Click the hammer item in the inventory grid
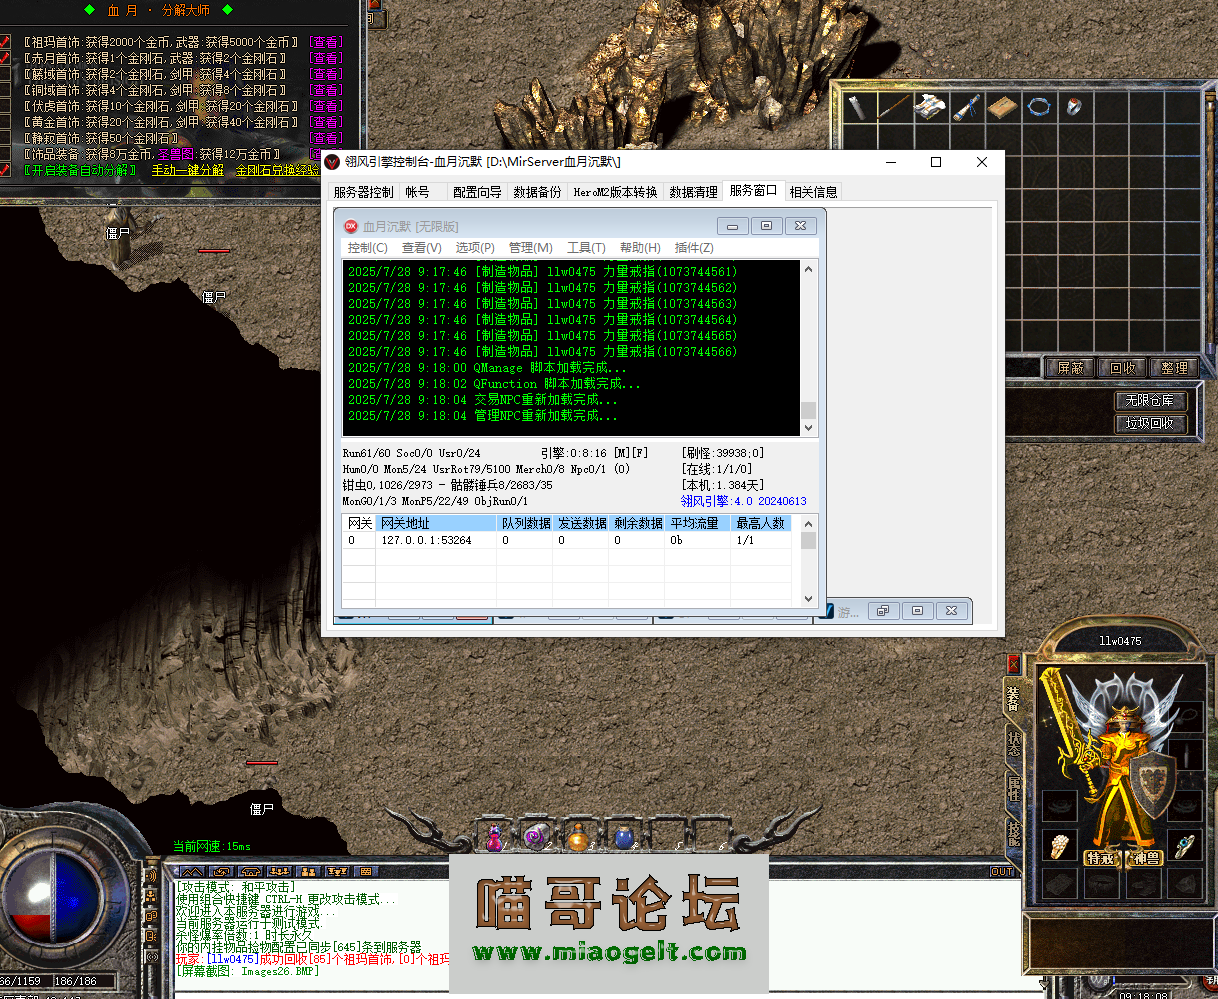This screenshot has width=1218, height=999. (x=856, y=107)
